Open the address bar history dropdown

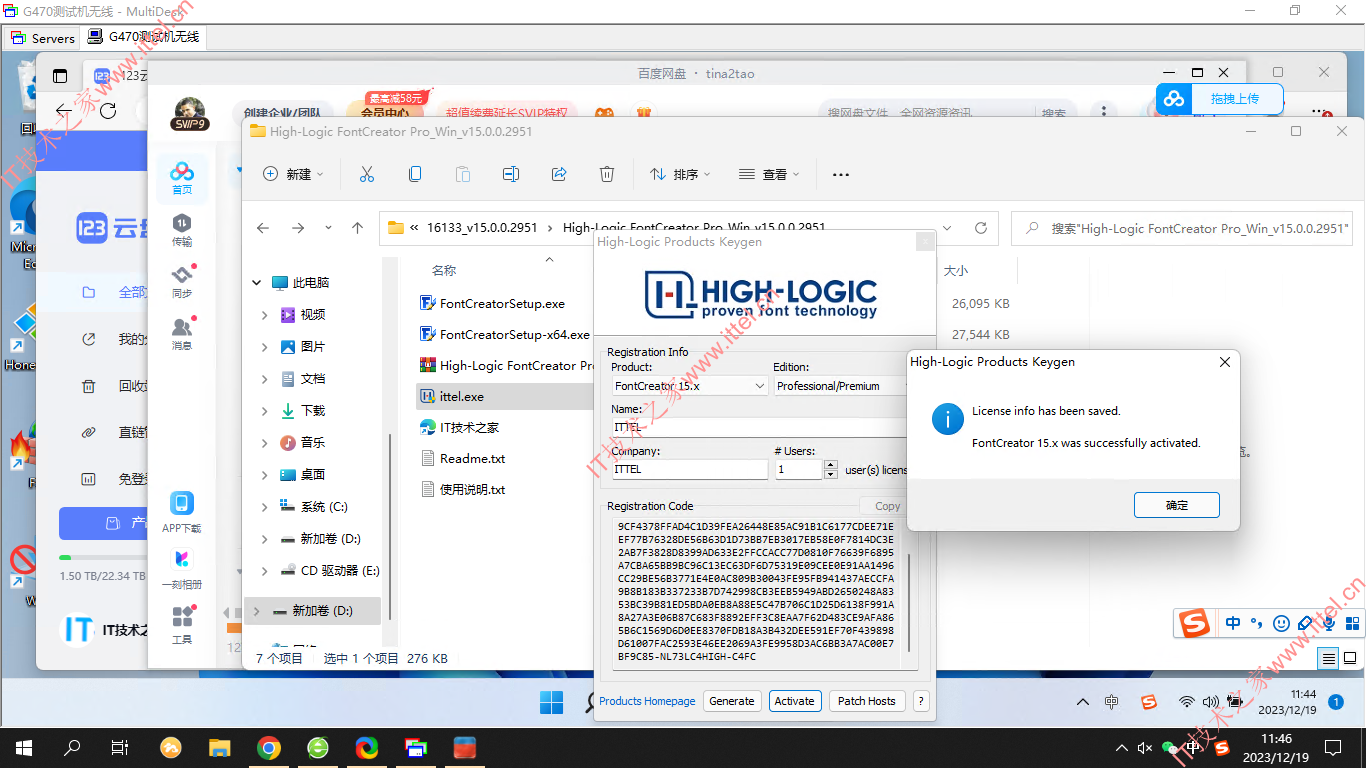point(947,228)
